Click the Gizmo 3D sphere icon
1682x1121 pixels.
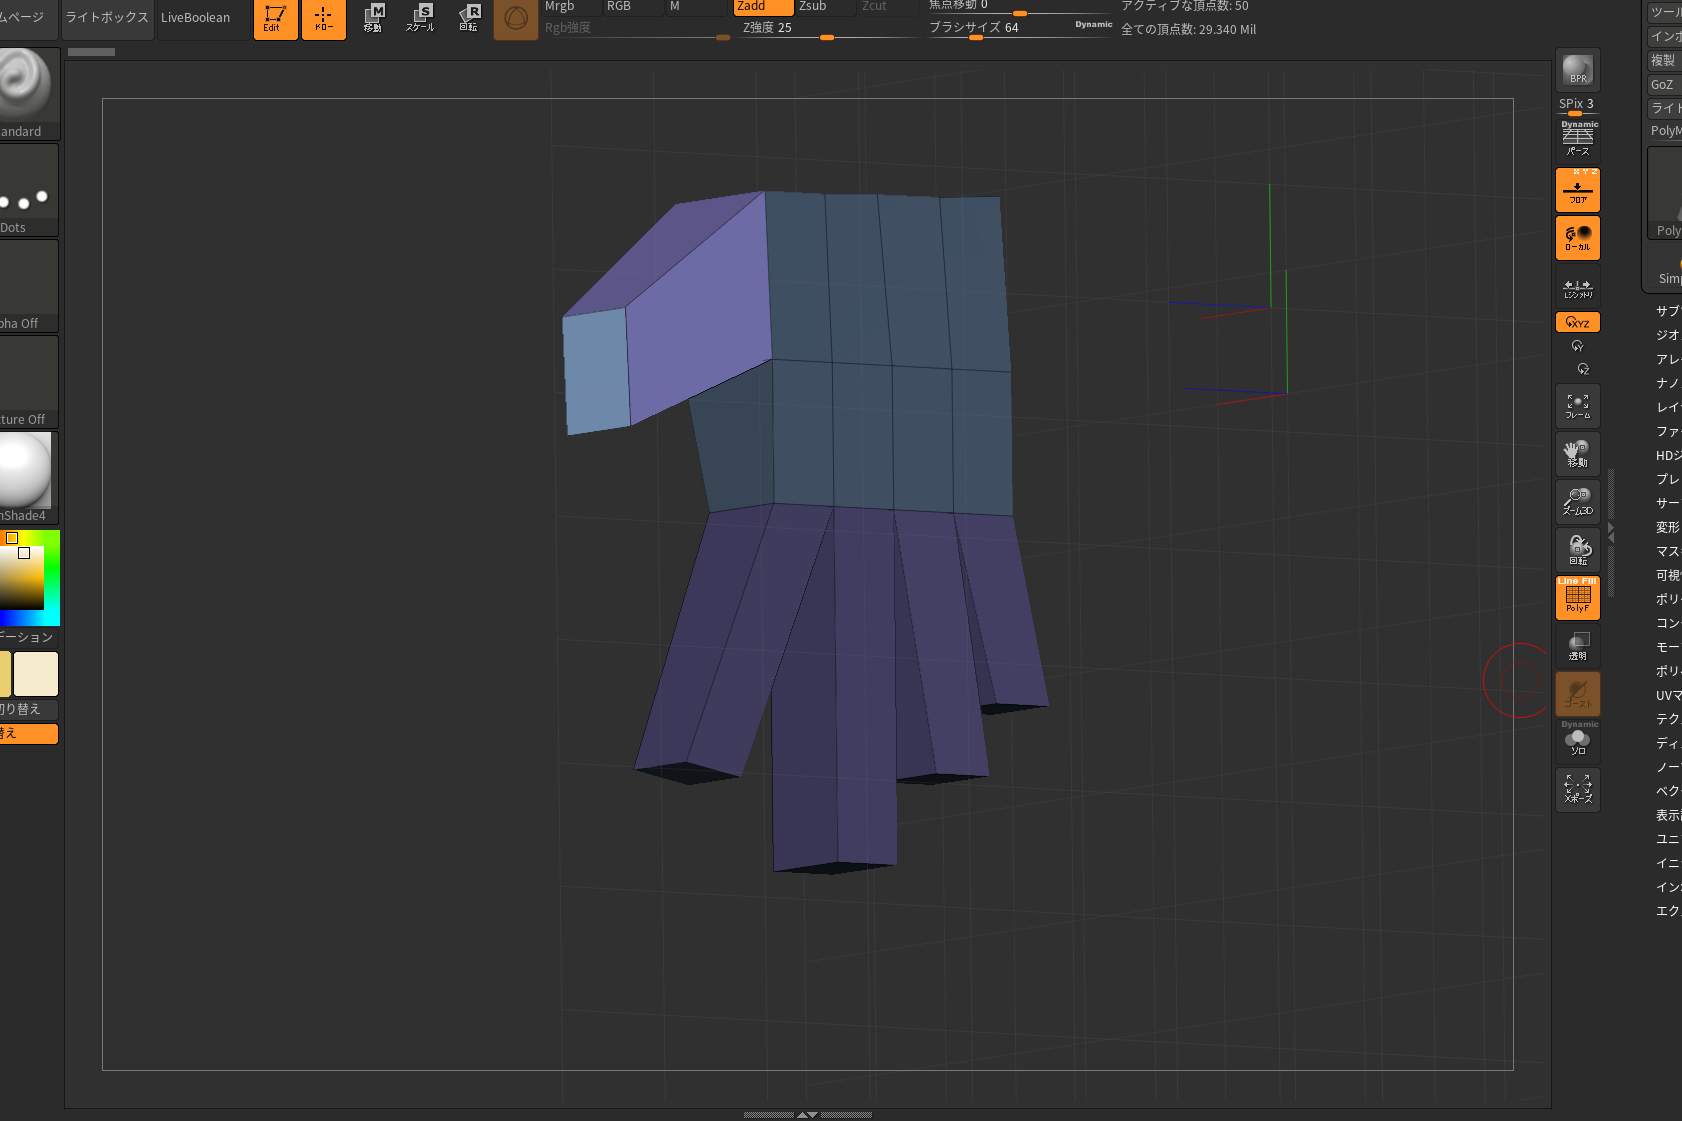[x=516, y=18]
